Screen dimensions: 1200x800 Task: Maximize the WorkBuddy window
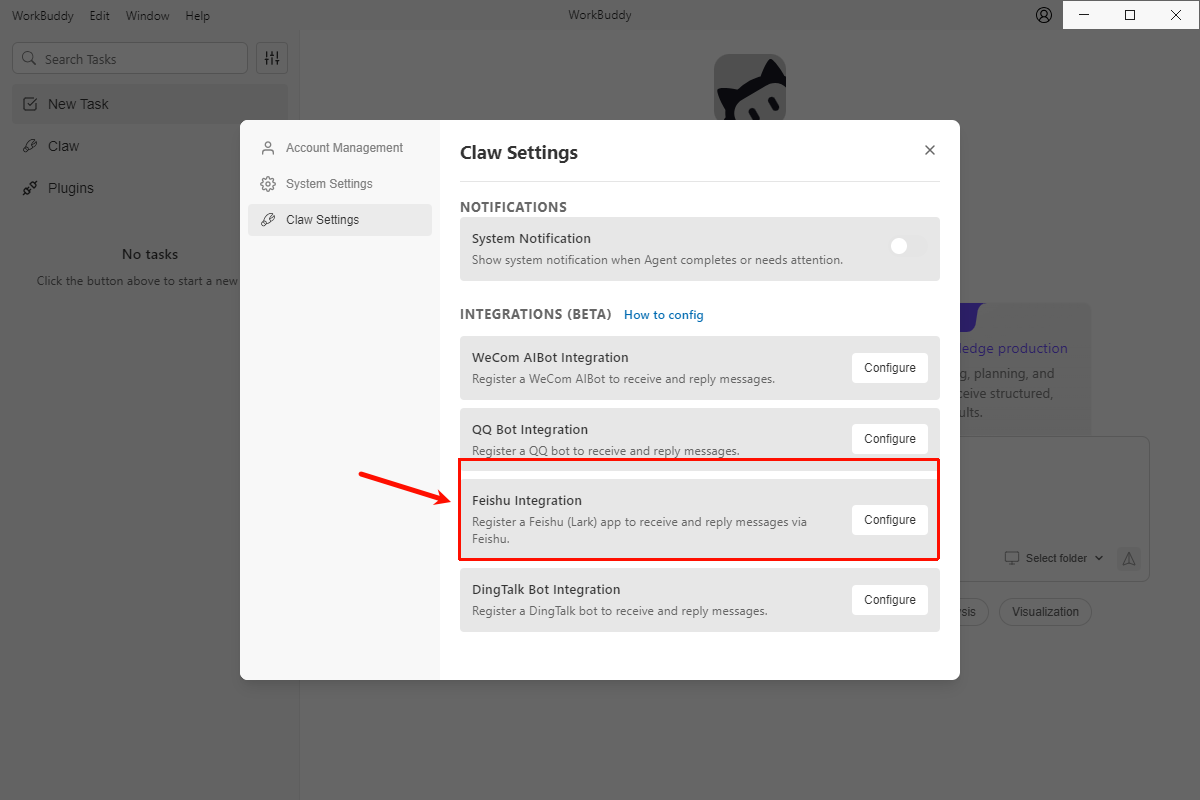click(1130, 15)
